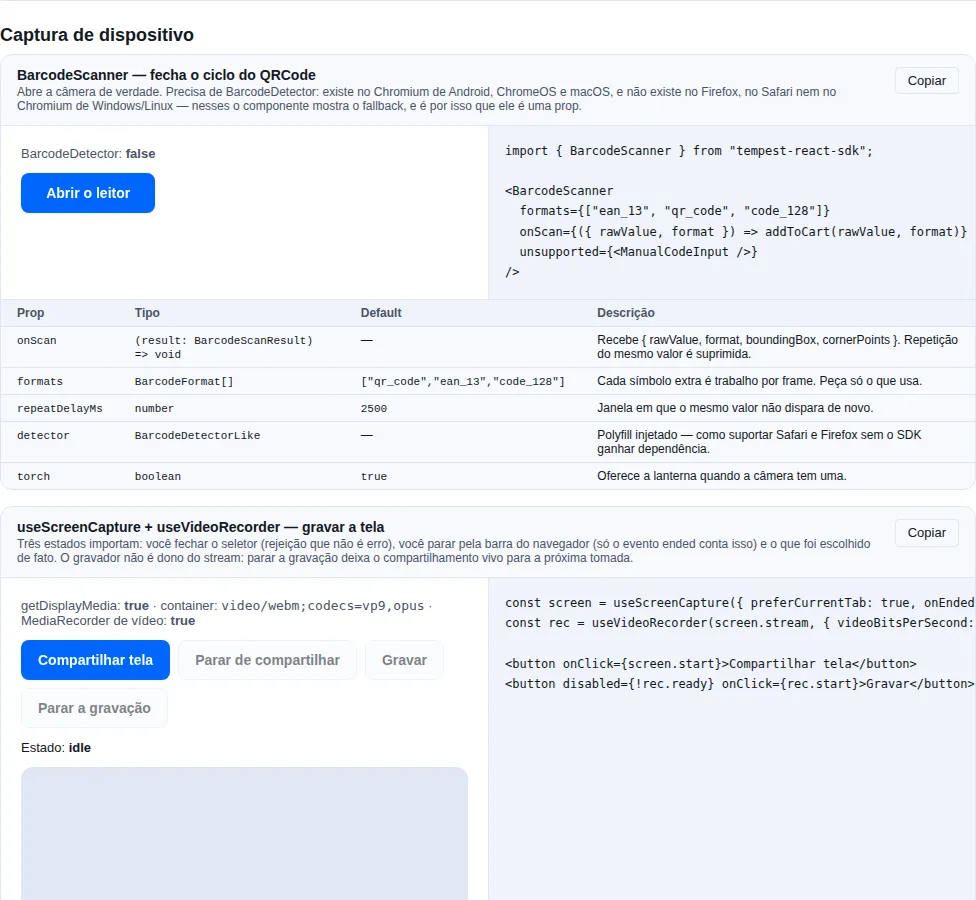Click the Descrição column header
The height and width of the screenshot is (900, 976).
click(626, 312)
